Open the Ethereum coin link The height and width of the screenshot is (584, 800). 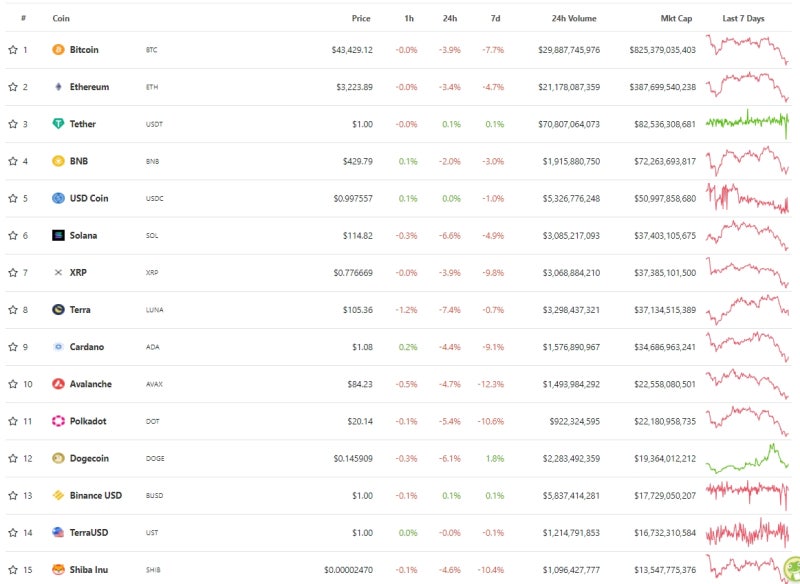pyautogui.click(x=89, y=87)
